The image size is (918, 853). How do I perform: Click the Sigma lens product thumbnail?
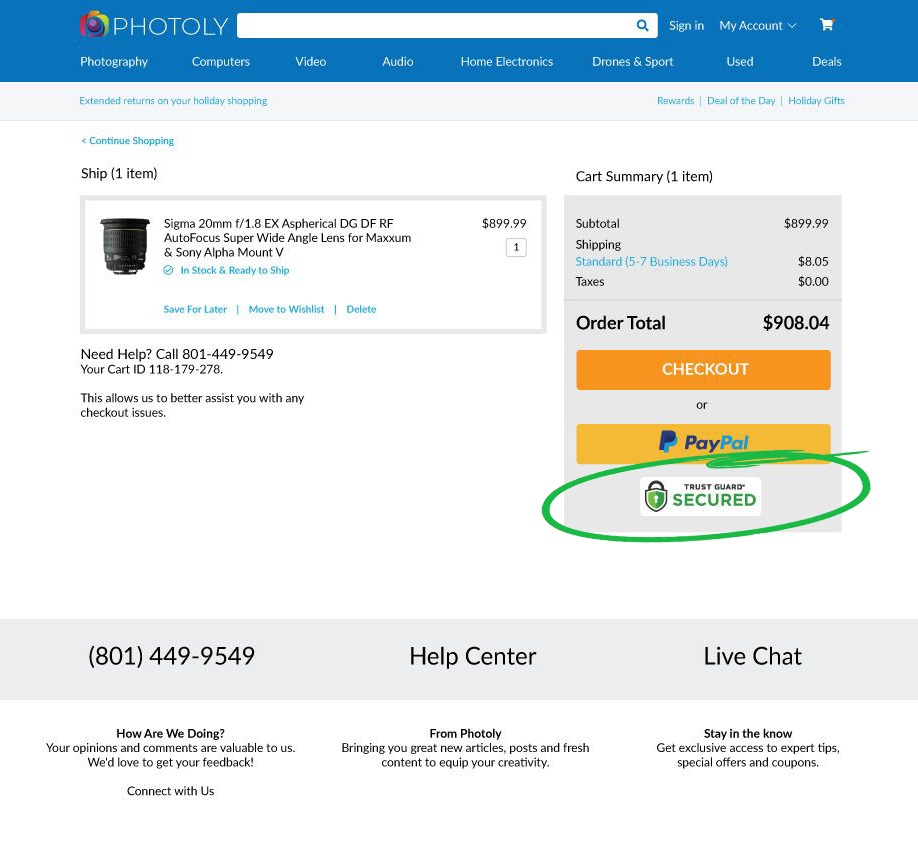125,246
